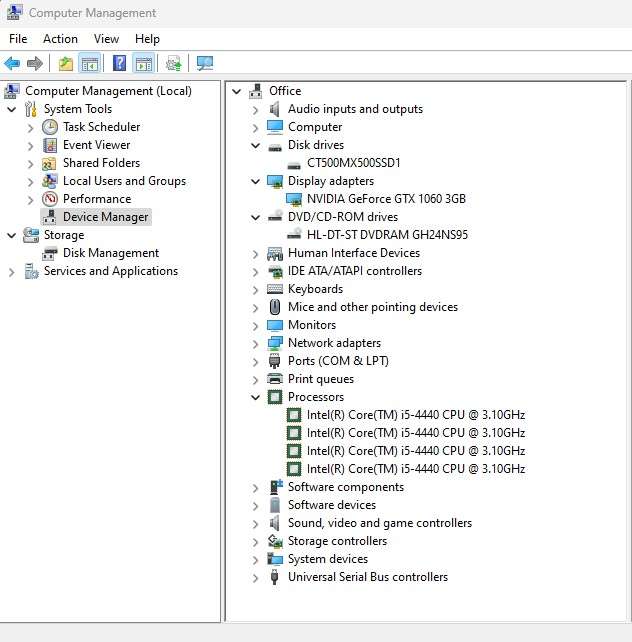Click the Universal Serial Bus controllers icon
This screenshot has width=632, height=642.
click(275, 577)
